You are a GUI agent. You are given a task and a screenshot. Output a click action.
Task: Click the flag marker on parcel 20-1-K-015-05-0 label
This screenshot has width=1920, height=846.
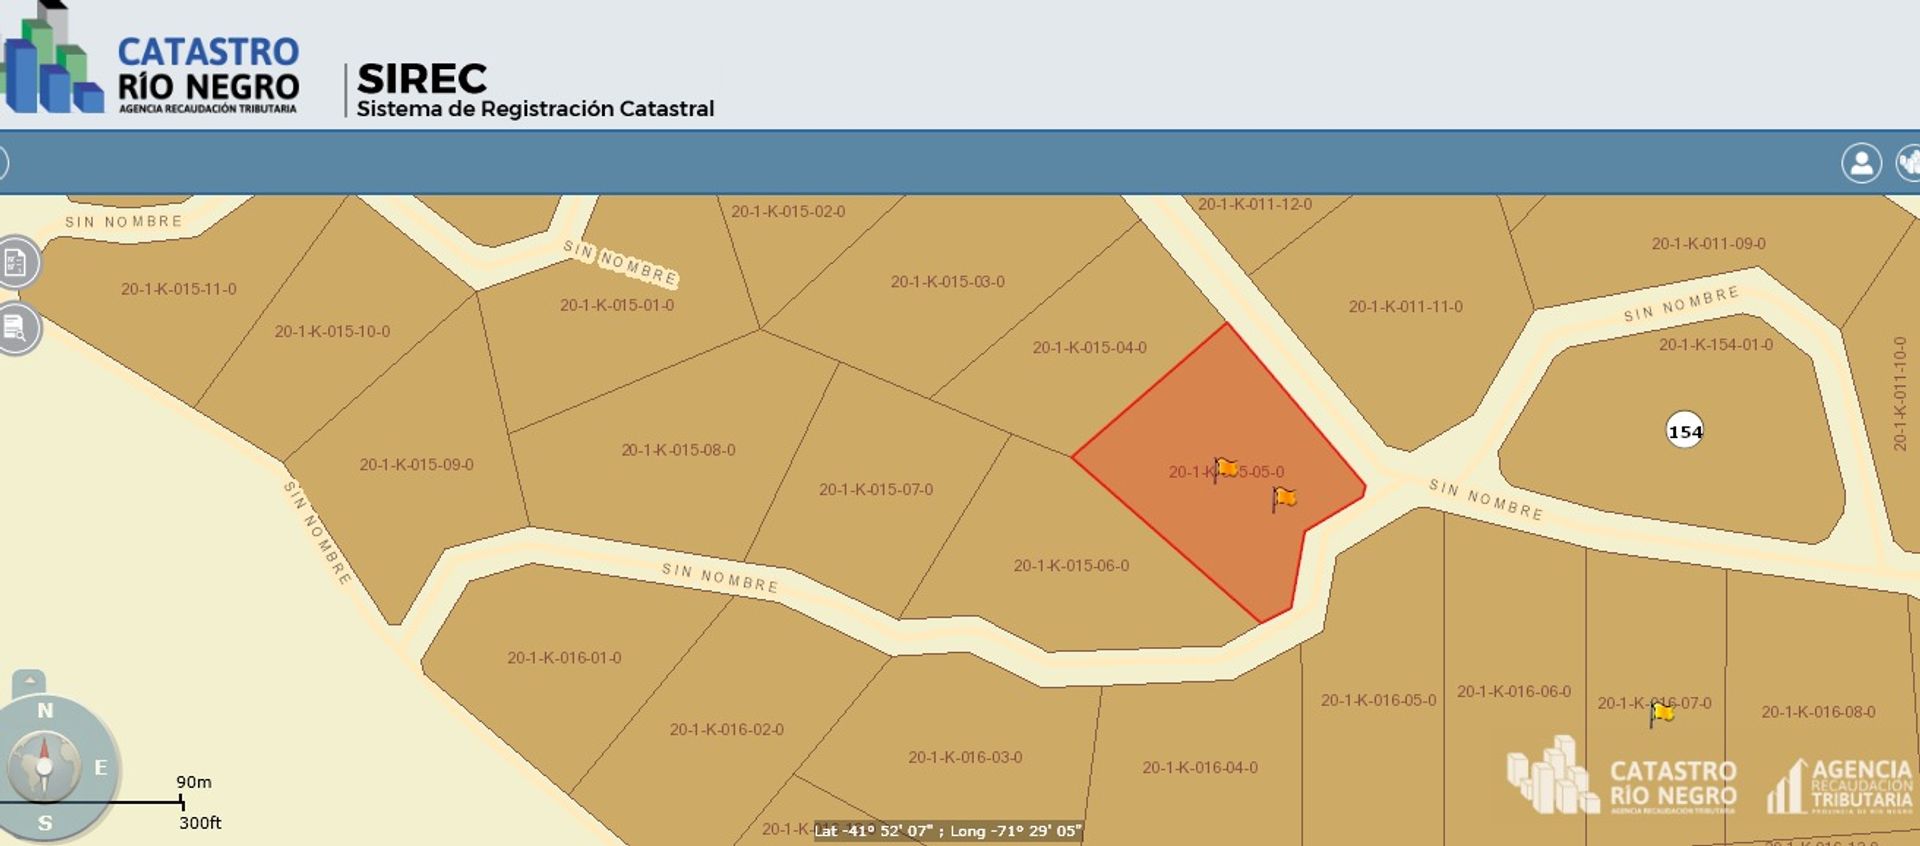tap(1225, 469)
